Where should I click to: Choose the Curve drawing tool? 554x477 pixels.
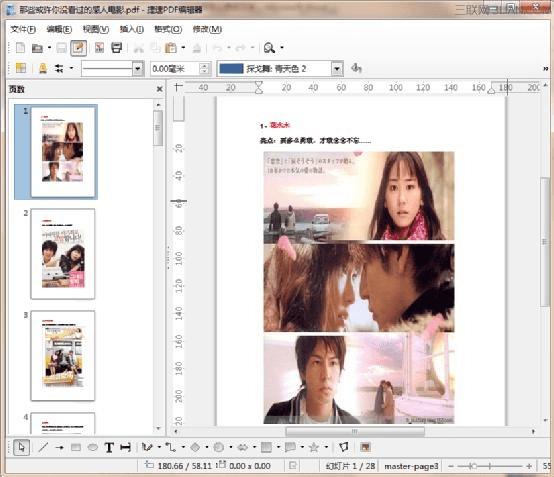click(x=147, y=447)
